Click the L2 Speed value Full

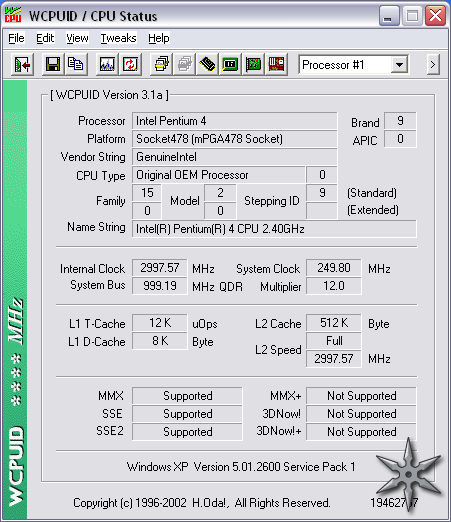click(334, 341)
